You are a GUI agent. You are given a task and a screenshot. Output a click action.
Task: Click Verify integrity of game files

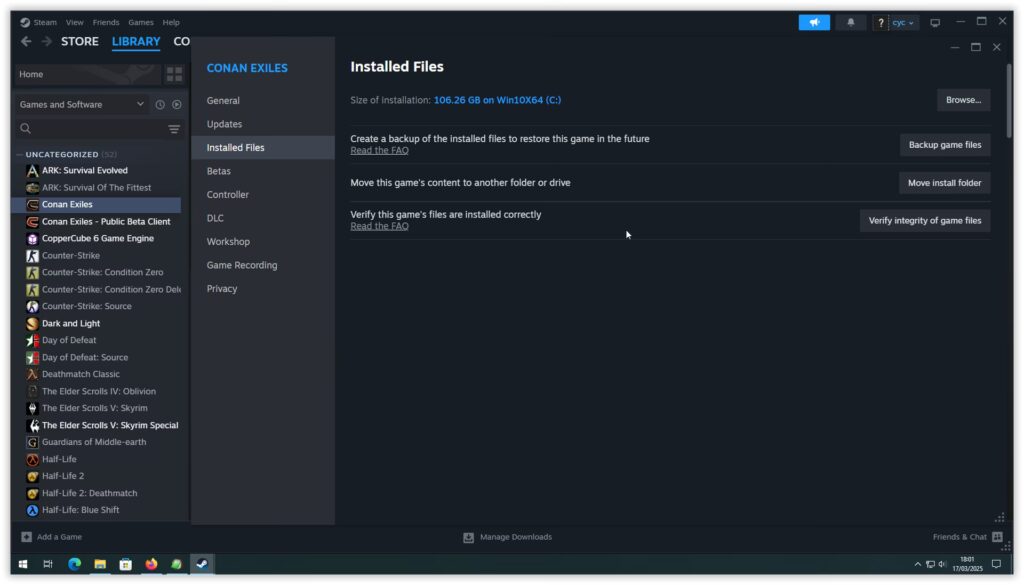coord(925,221)
